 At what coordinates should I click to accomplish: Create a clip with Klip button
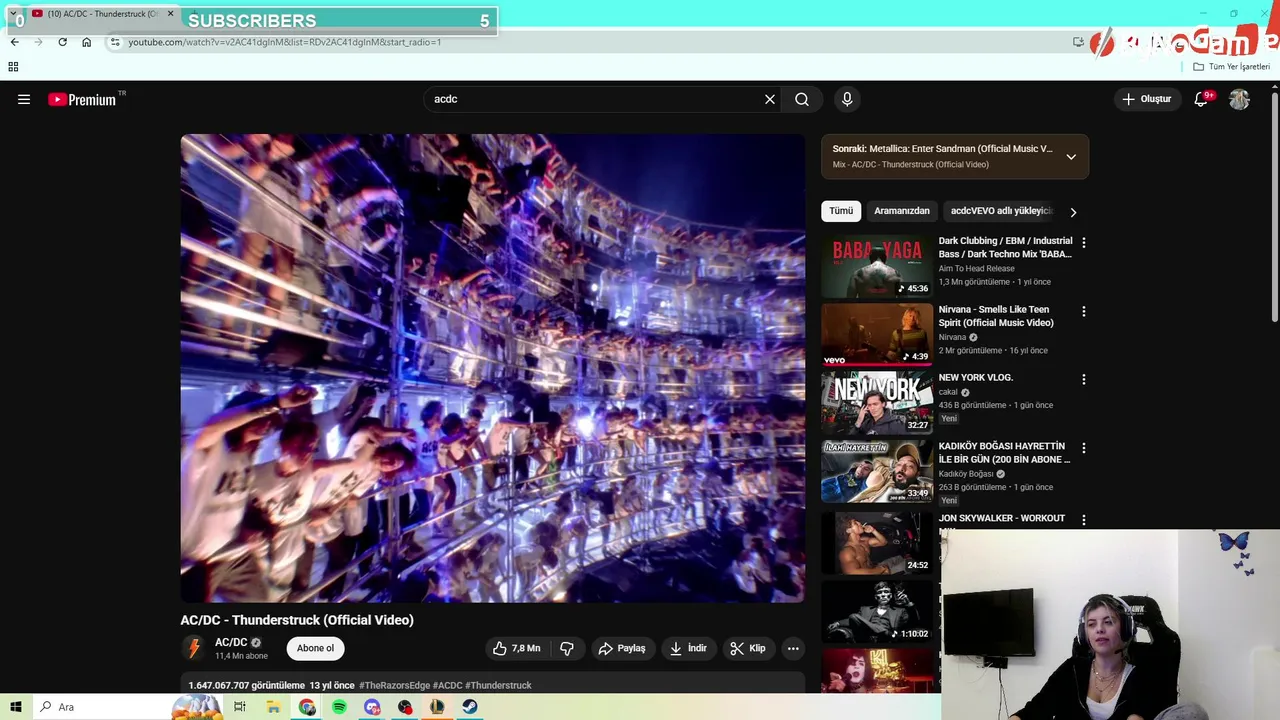click(748, 648)
